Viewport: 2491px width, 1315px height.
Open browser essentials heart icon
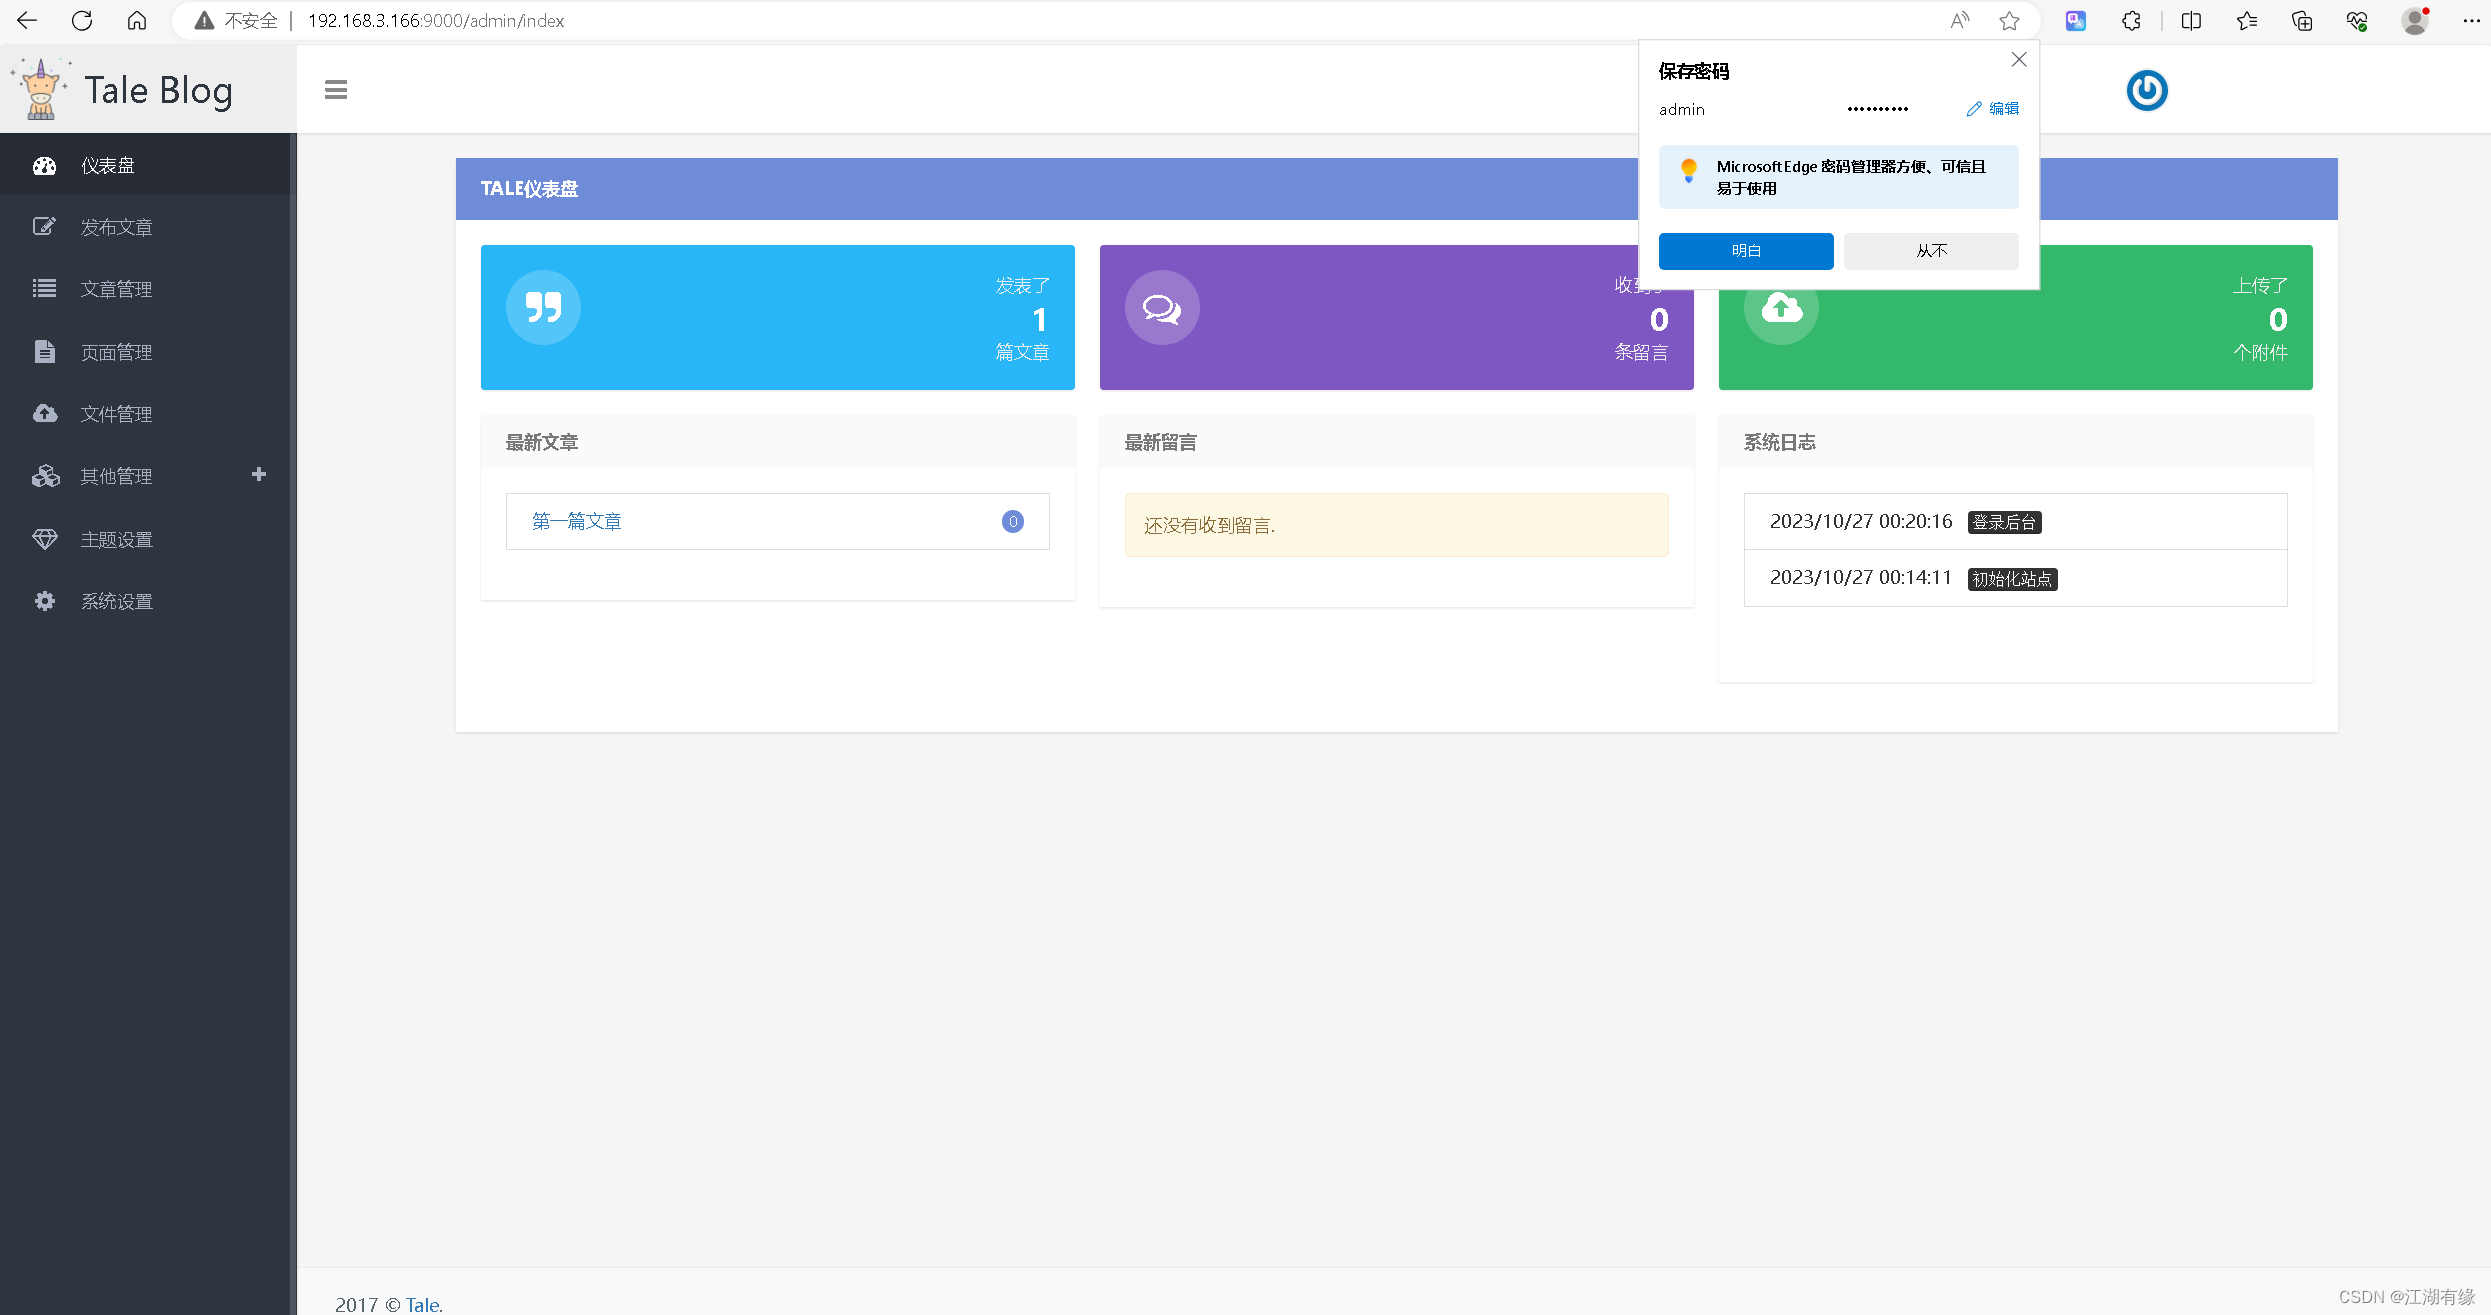pos(2357,20)
